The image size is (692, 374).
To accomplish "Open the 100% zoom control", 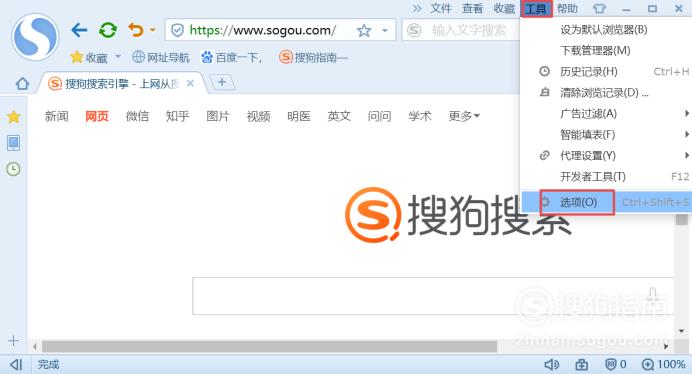I will pyautogui.click(x=663, y=364).
